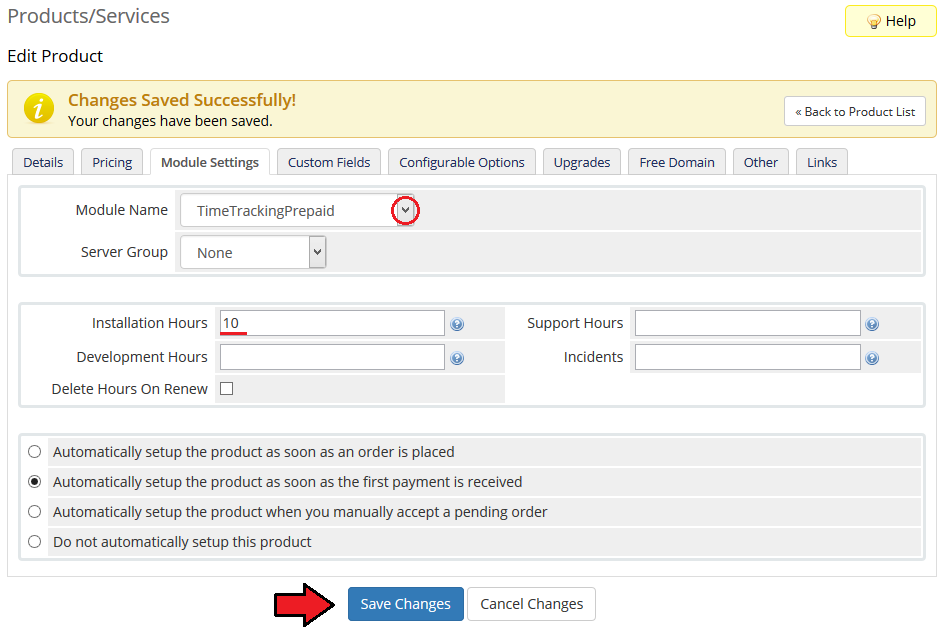Screen dimensions: 949x630
Task: Select setup when manually accepting pending order
Action: click(x=34, y=511)
